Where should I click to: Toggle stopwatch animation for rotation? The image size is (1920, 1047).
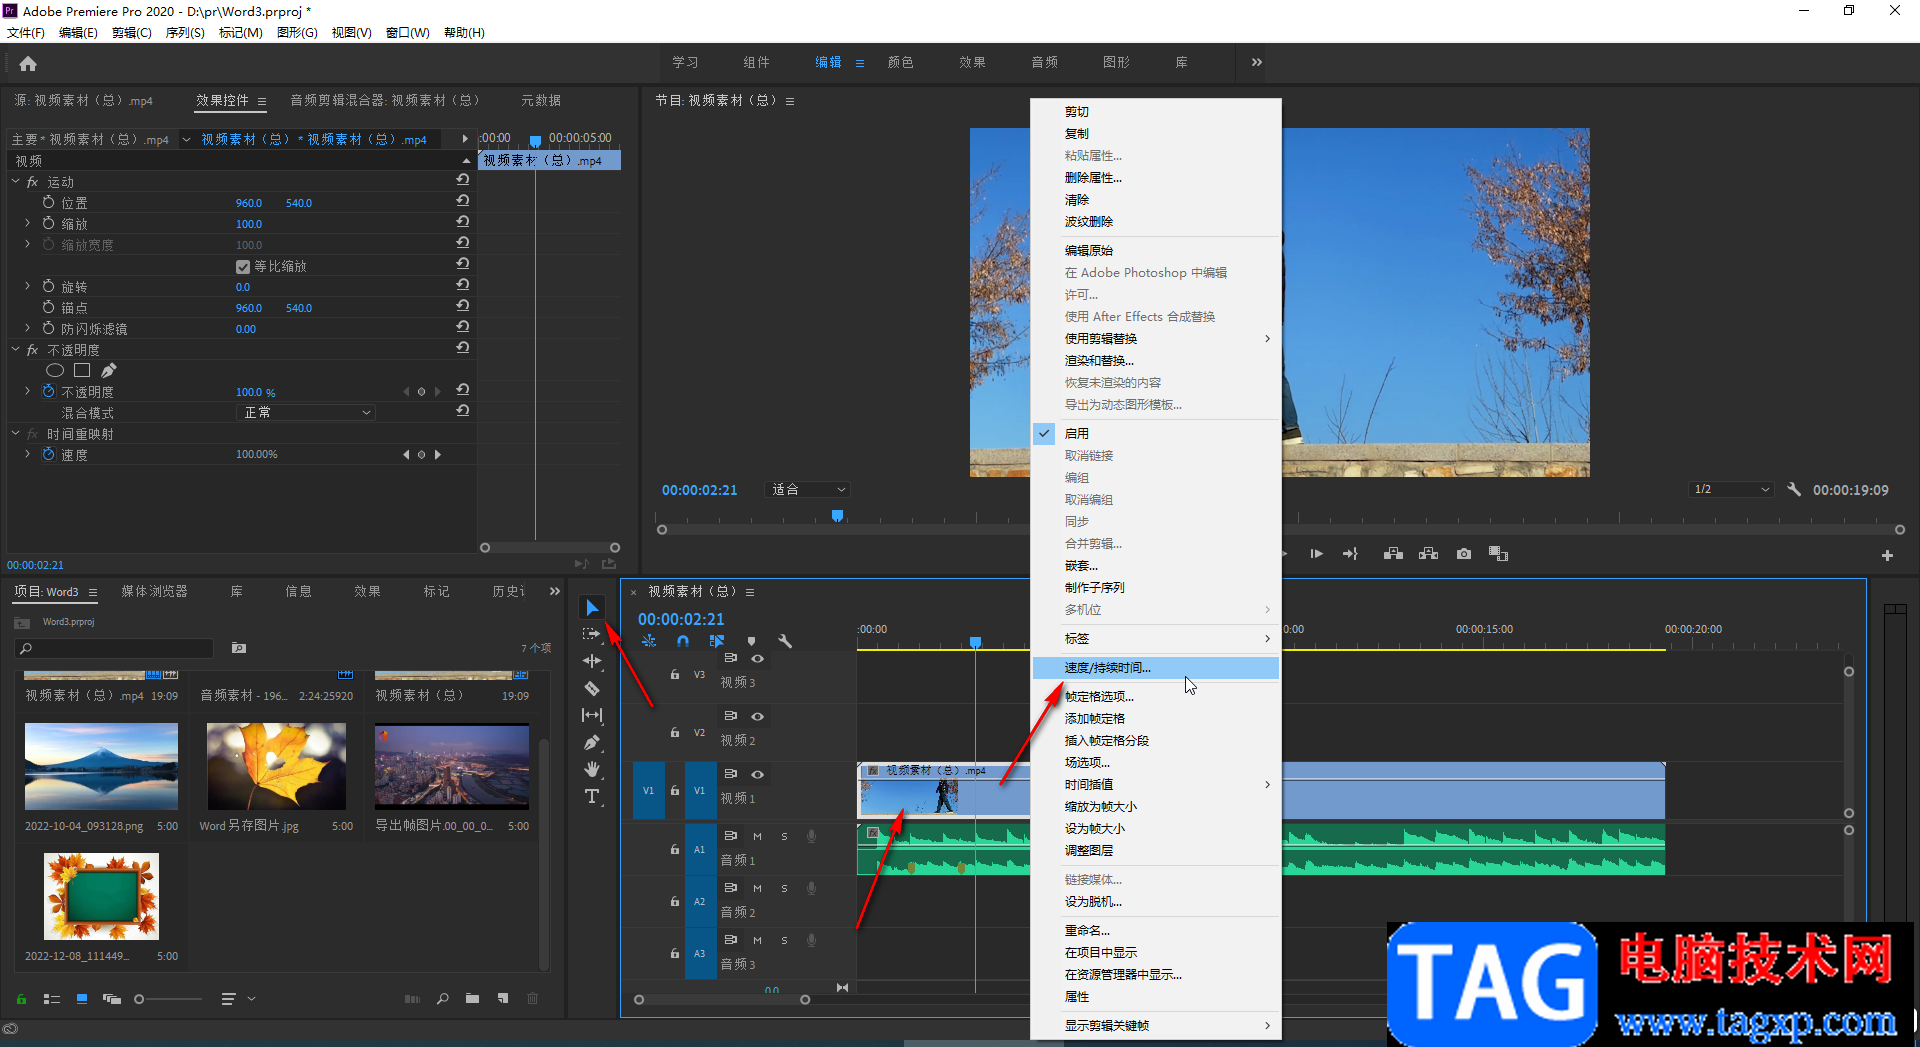coord(48,286)
